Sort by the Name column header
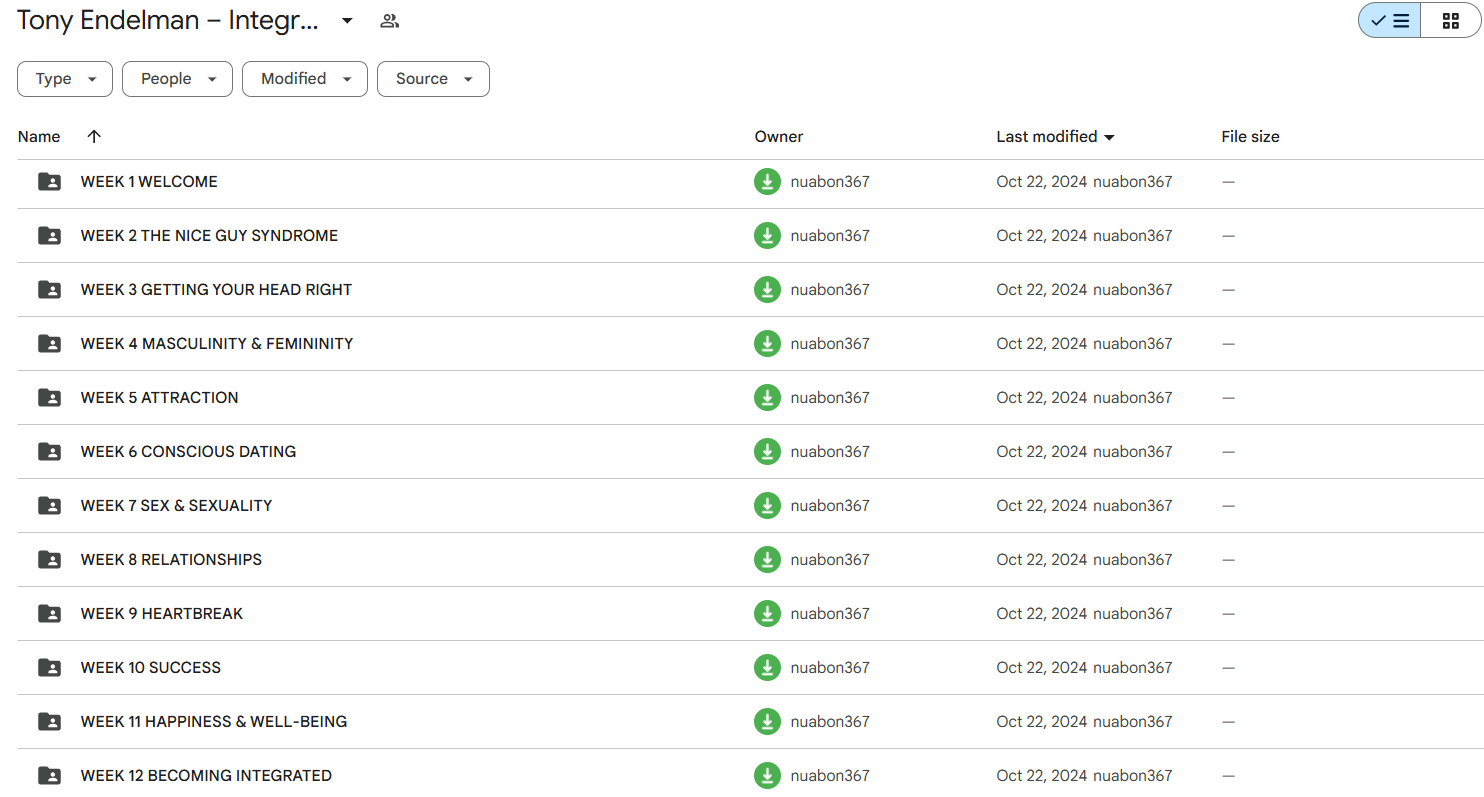 coord(39,137)
